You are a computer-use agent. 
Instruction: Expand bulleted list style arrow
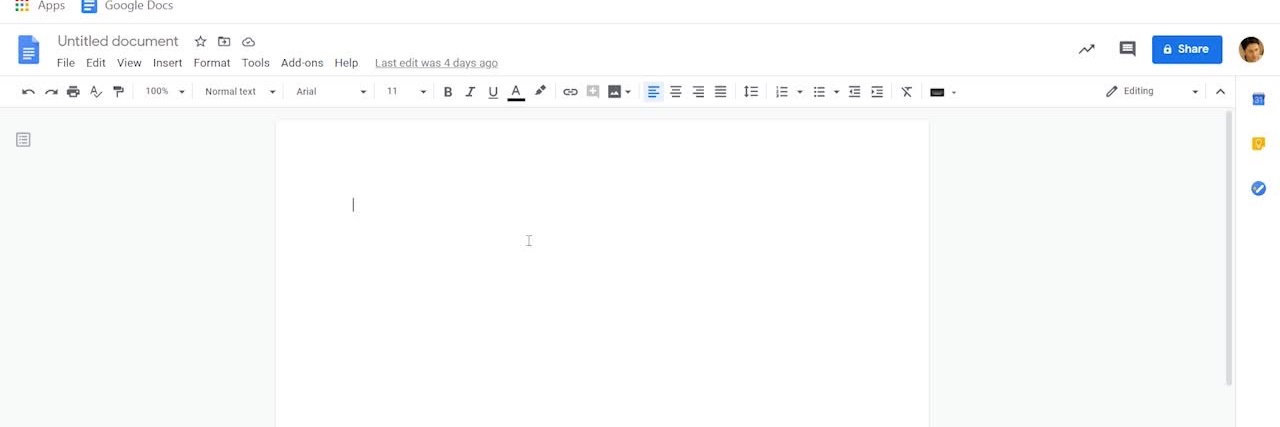pos(836,92)
